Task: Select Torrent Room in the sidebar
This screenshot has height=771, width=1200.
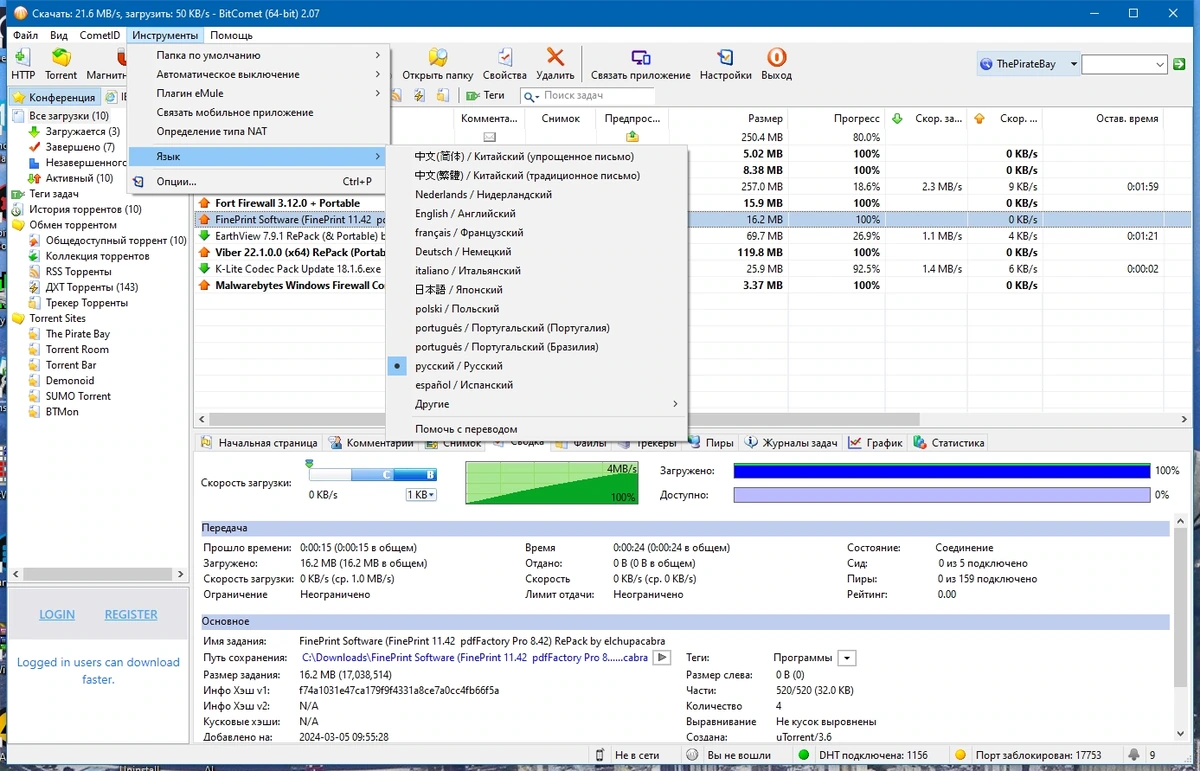Action: (x=77, y=349)
